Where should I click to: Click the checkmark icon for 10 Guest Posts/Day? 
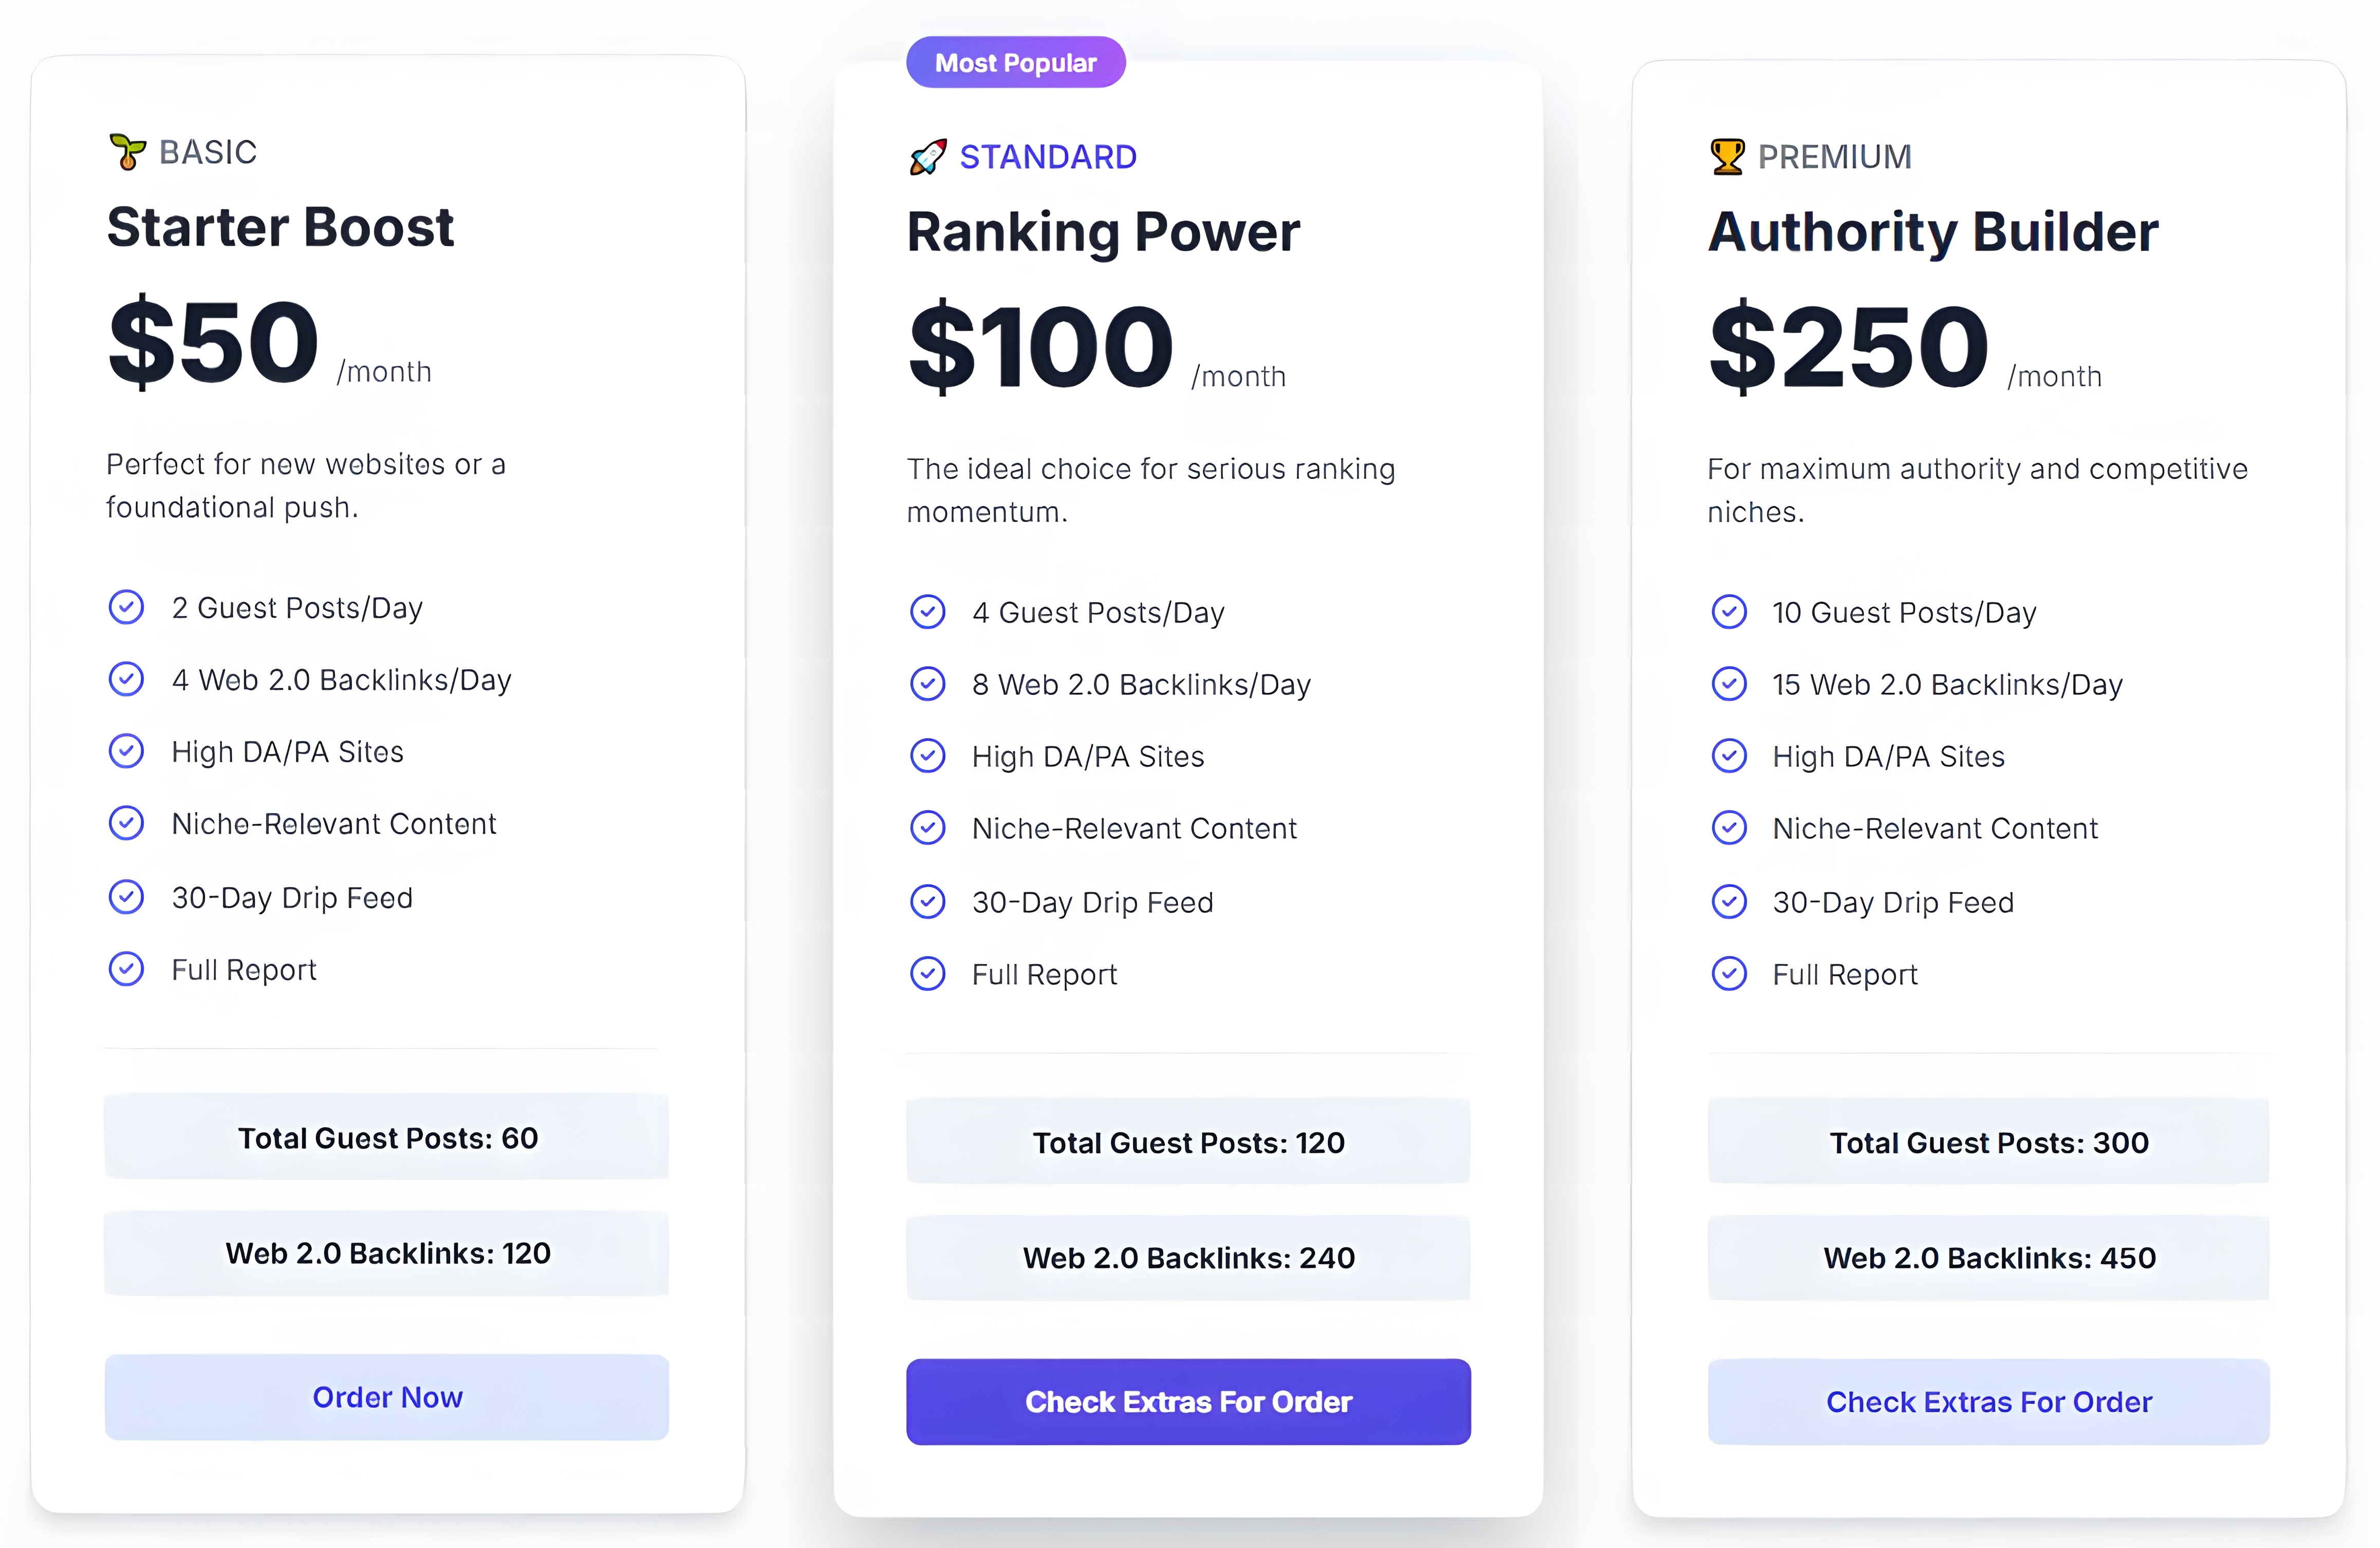click(x=1729, y=612)
